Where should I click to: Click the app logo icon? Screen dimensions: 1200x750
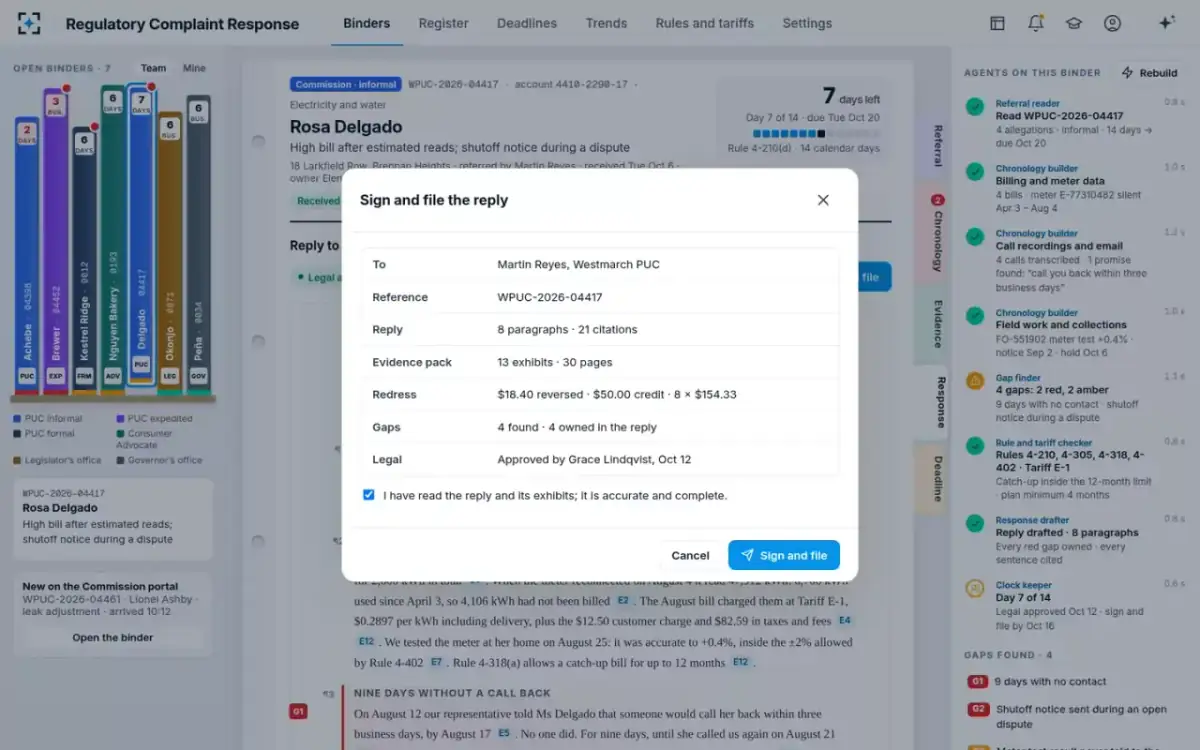[30, 23]
